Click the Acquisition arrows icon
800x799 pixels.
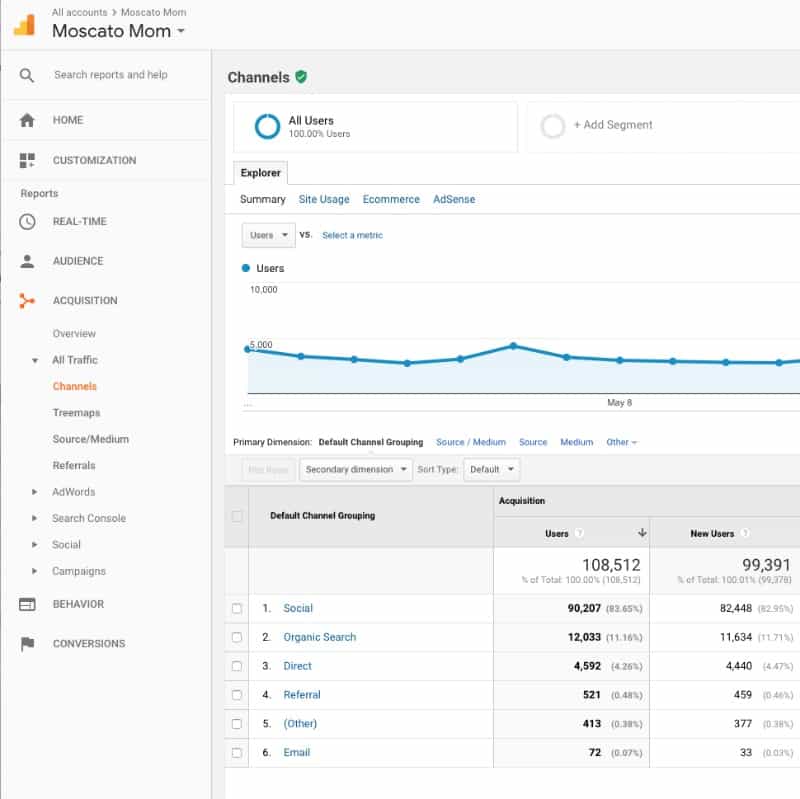[27, 301]
